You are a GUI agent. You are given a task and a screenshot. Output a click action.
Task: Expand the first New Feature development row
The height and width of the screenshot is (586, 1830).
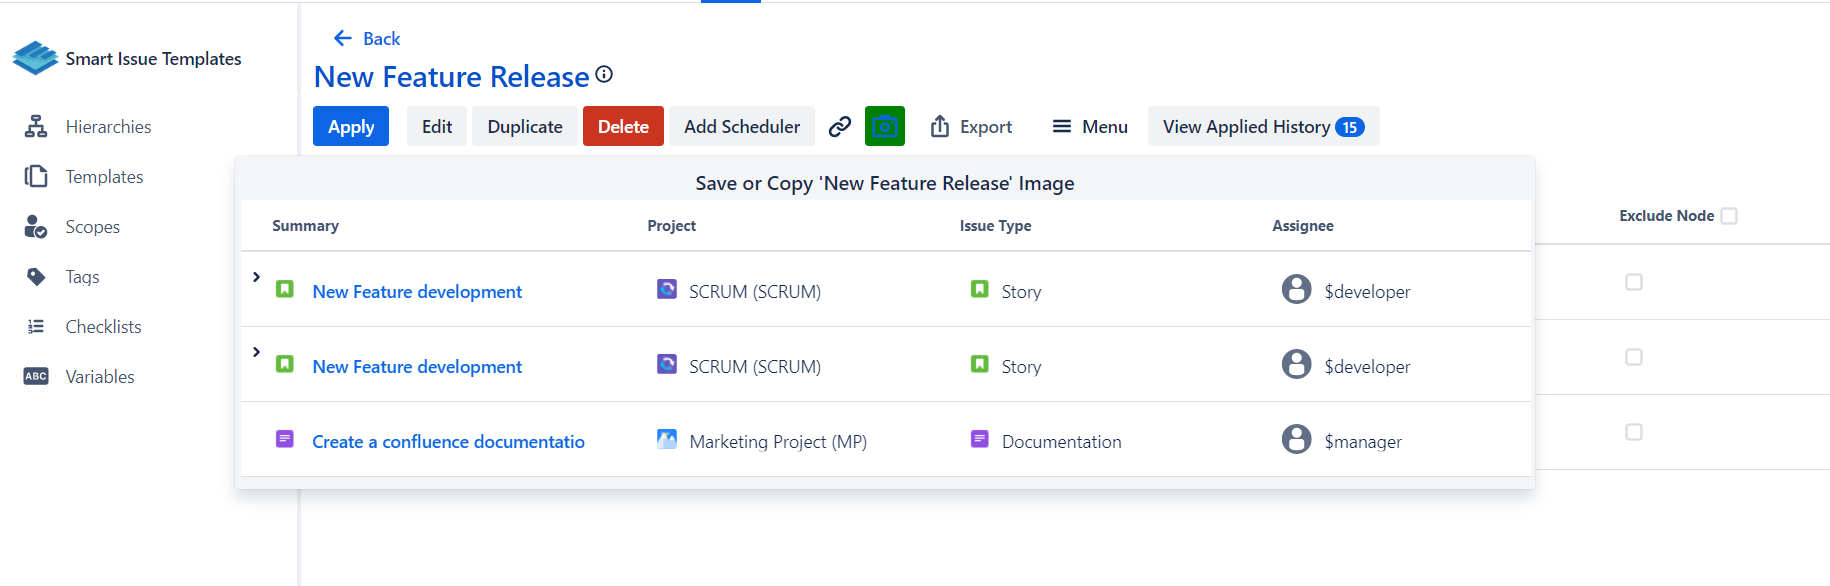click(x=257, y=277)
